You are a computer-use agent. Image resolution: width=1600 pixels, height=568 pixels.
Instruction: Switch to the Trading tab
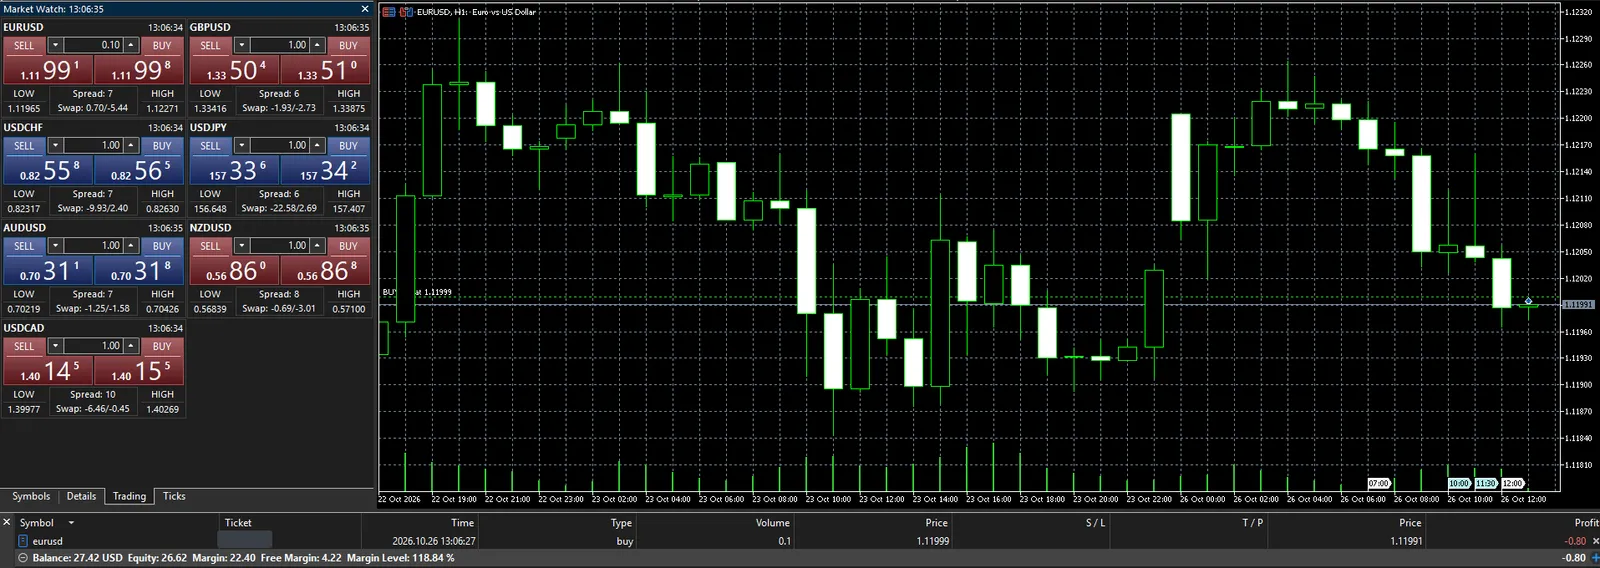129,497
